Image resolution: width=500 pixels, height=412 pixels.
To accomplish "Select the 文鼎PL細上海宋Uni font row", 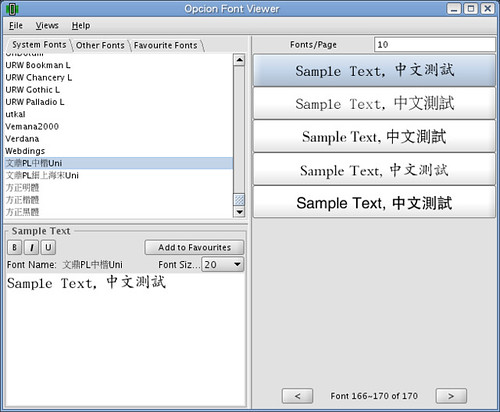I will [x=119, y=175].
